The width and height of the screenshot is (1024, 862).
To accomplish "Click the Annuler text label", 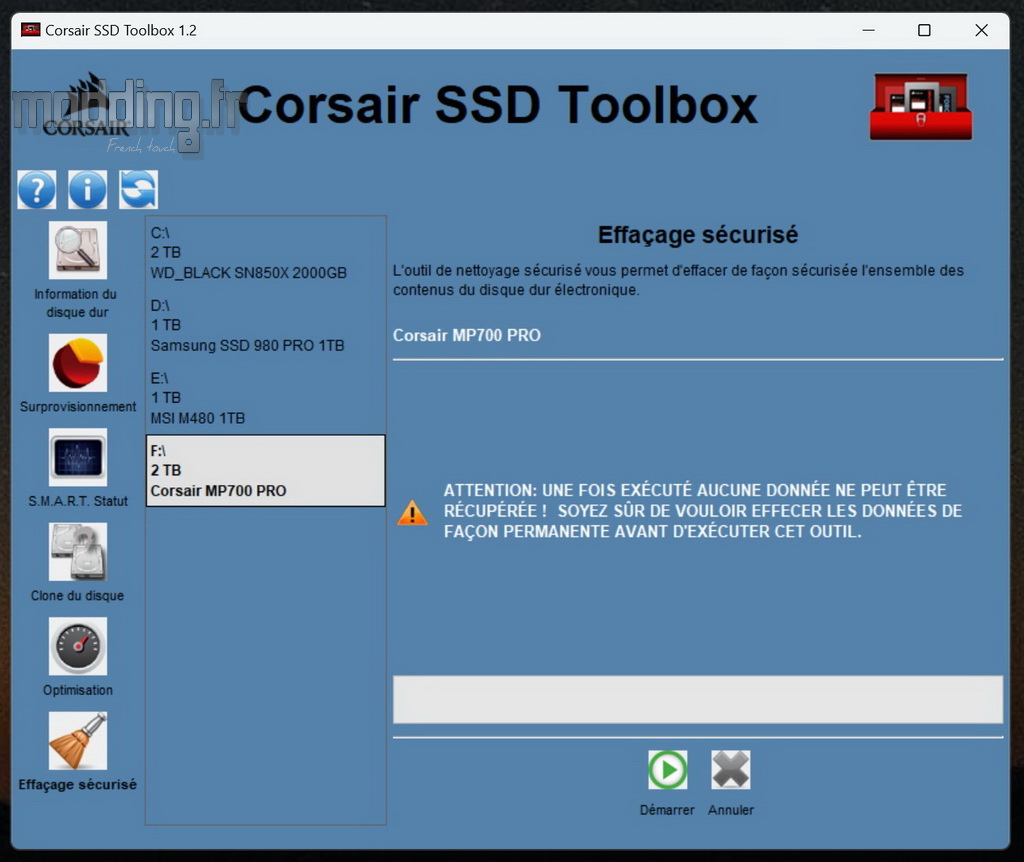I will pos(731,810).
